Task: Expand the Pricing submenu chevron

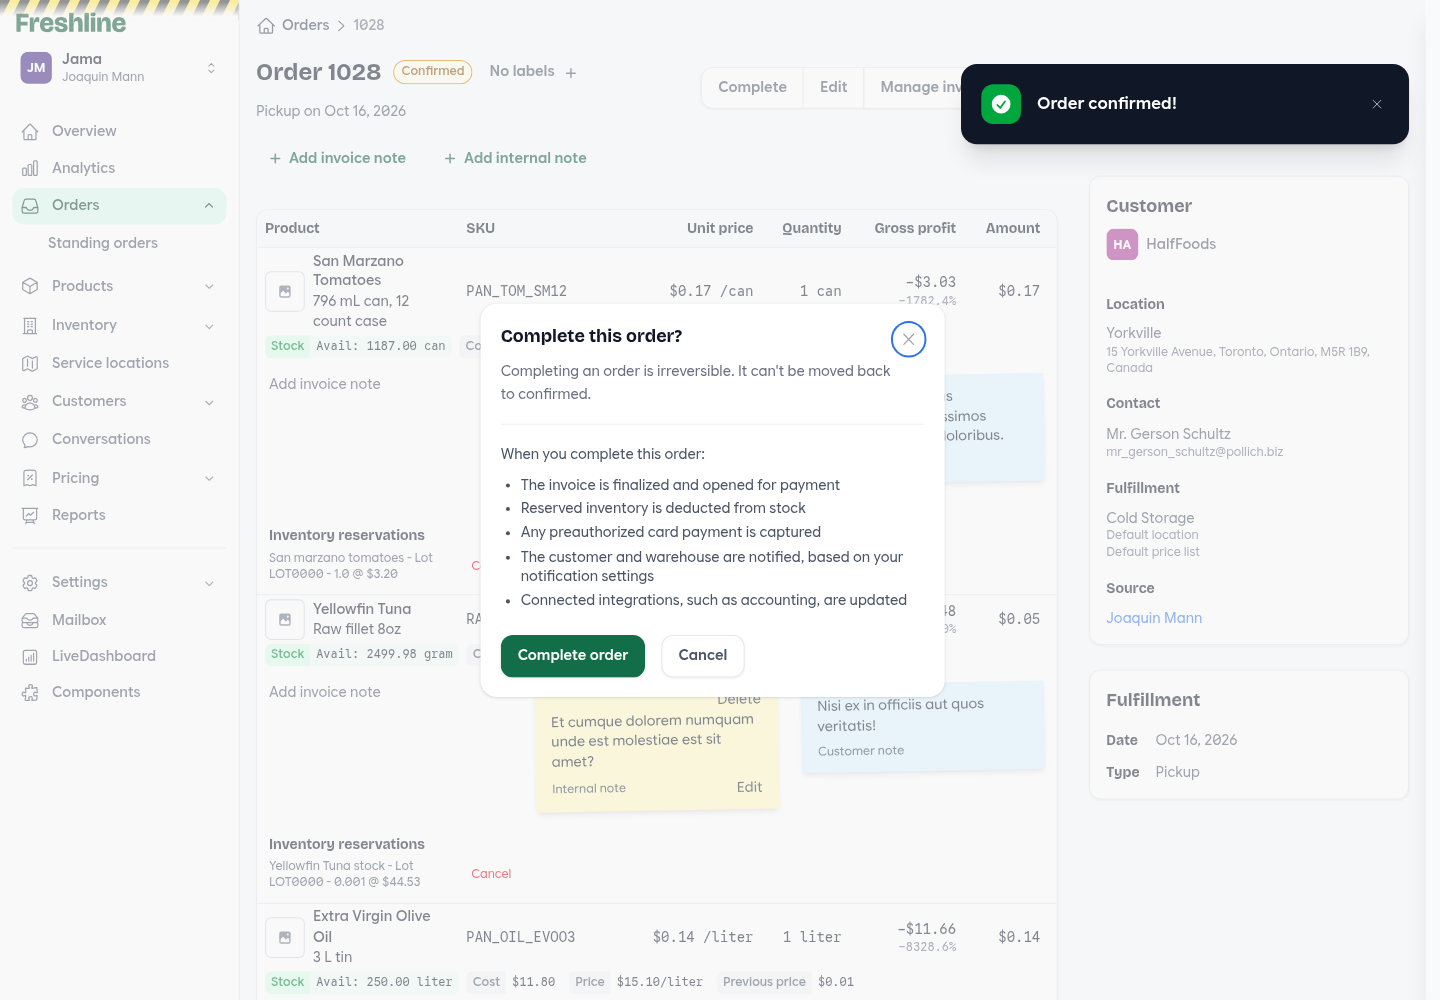Action: pos(209,479)
